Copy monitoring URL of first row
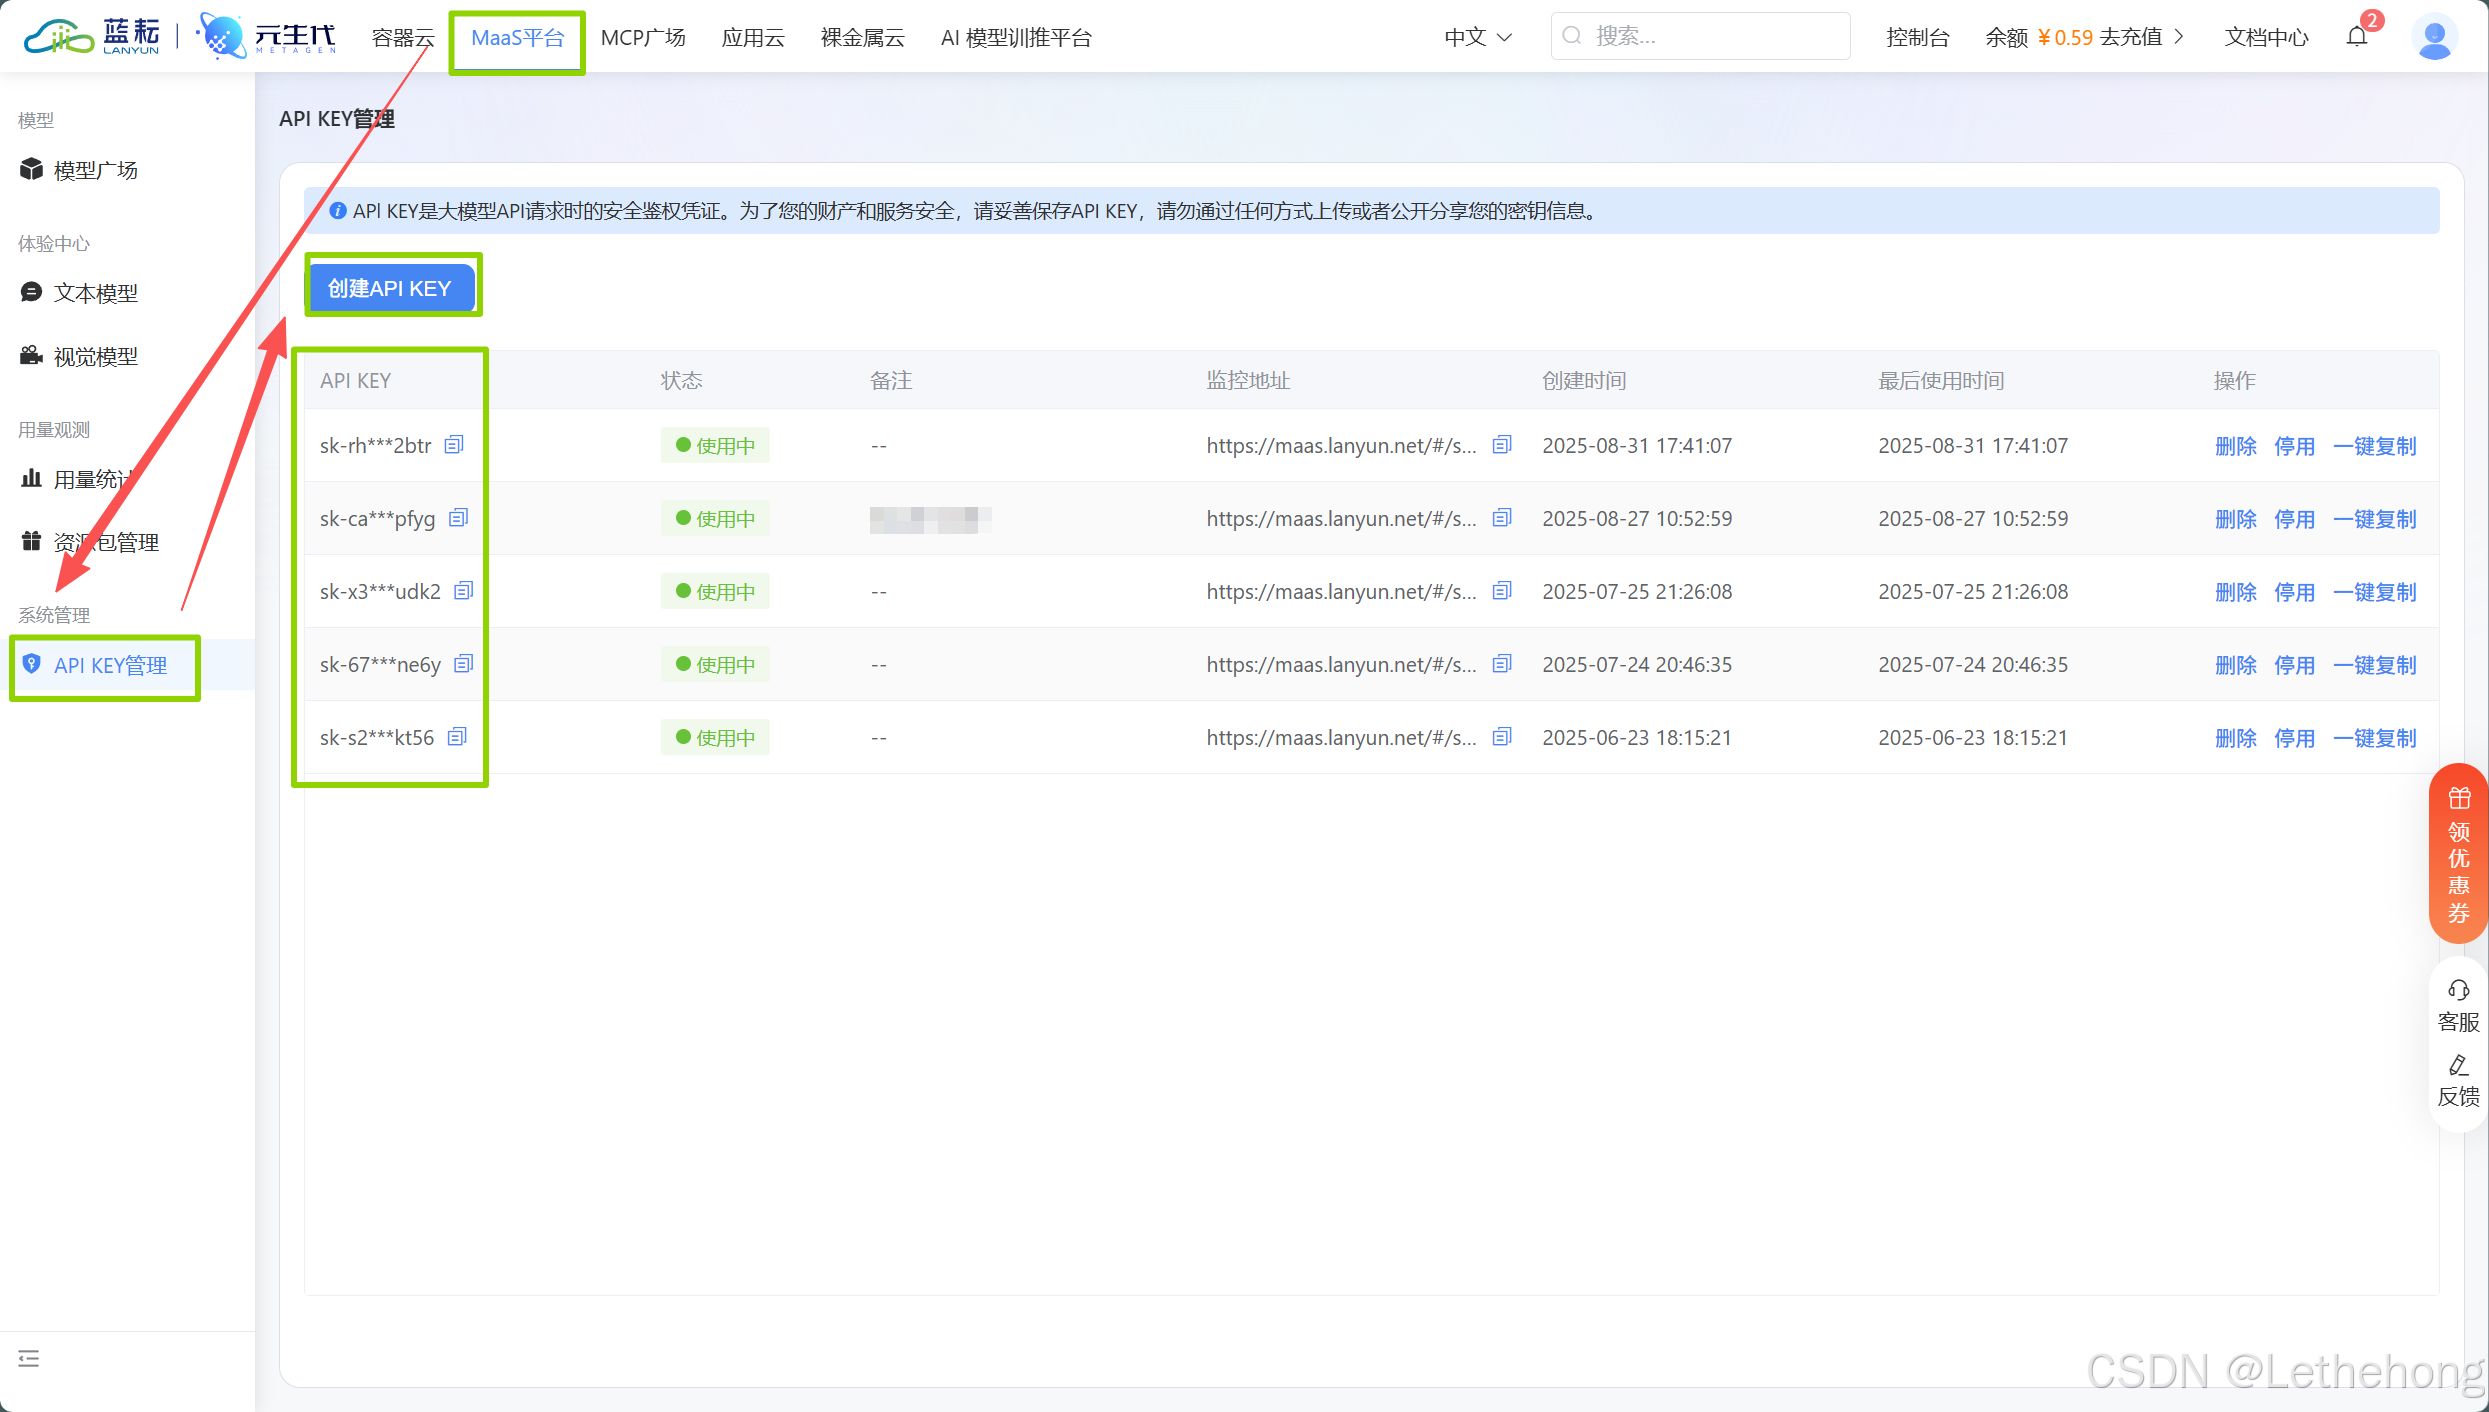This screenshot has width=2489, height=1412. (1501, 445)
